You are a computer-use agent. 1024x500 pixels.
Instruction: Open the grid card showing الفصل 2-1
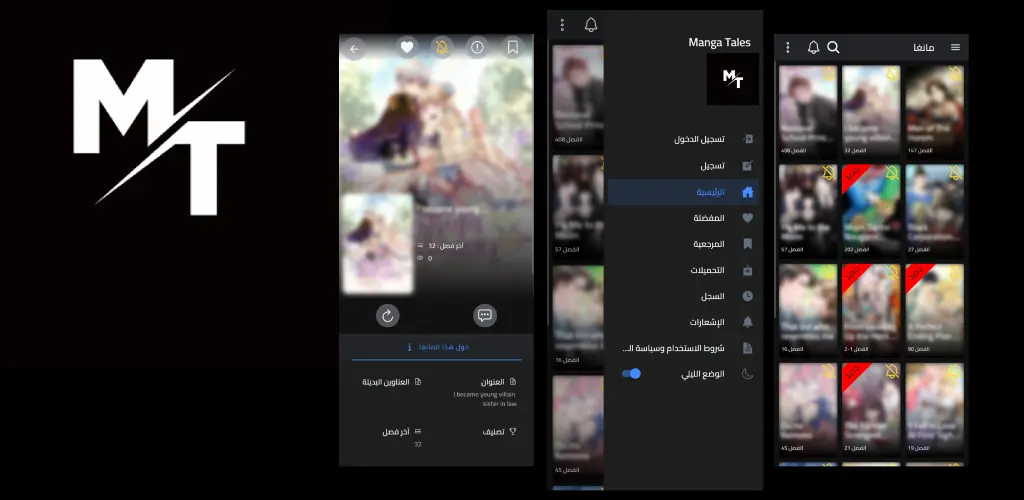pyautogui.click(x=871, y=310)
